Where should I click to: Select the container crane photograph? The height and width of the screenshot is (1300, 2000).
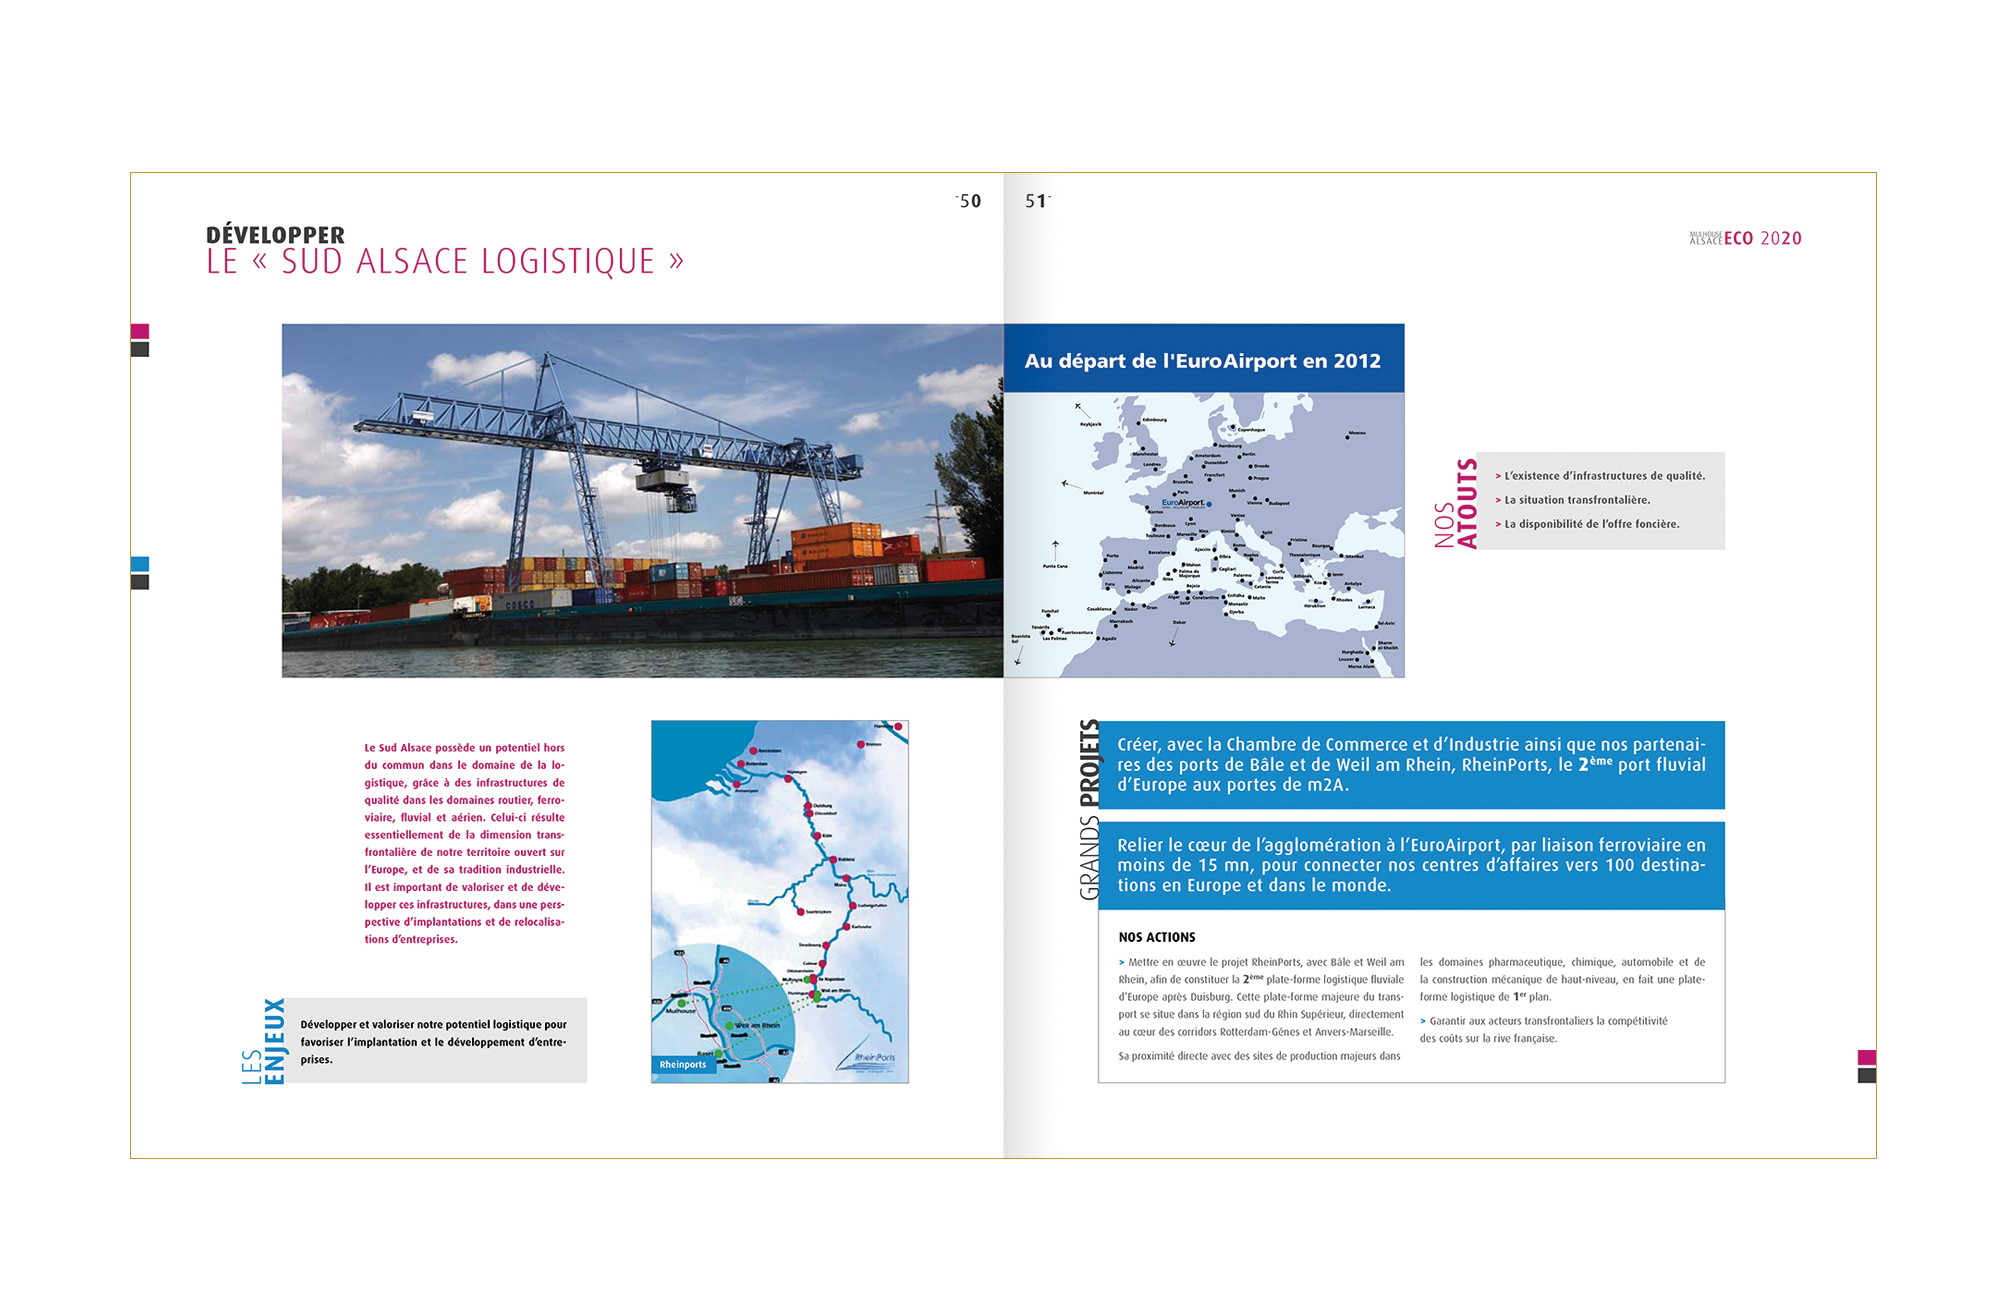642,500
